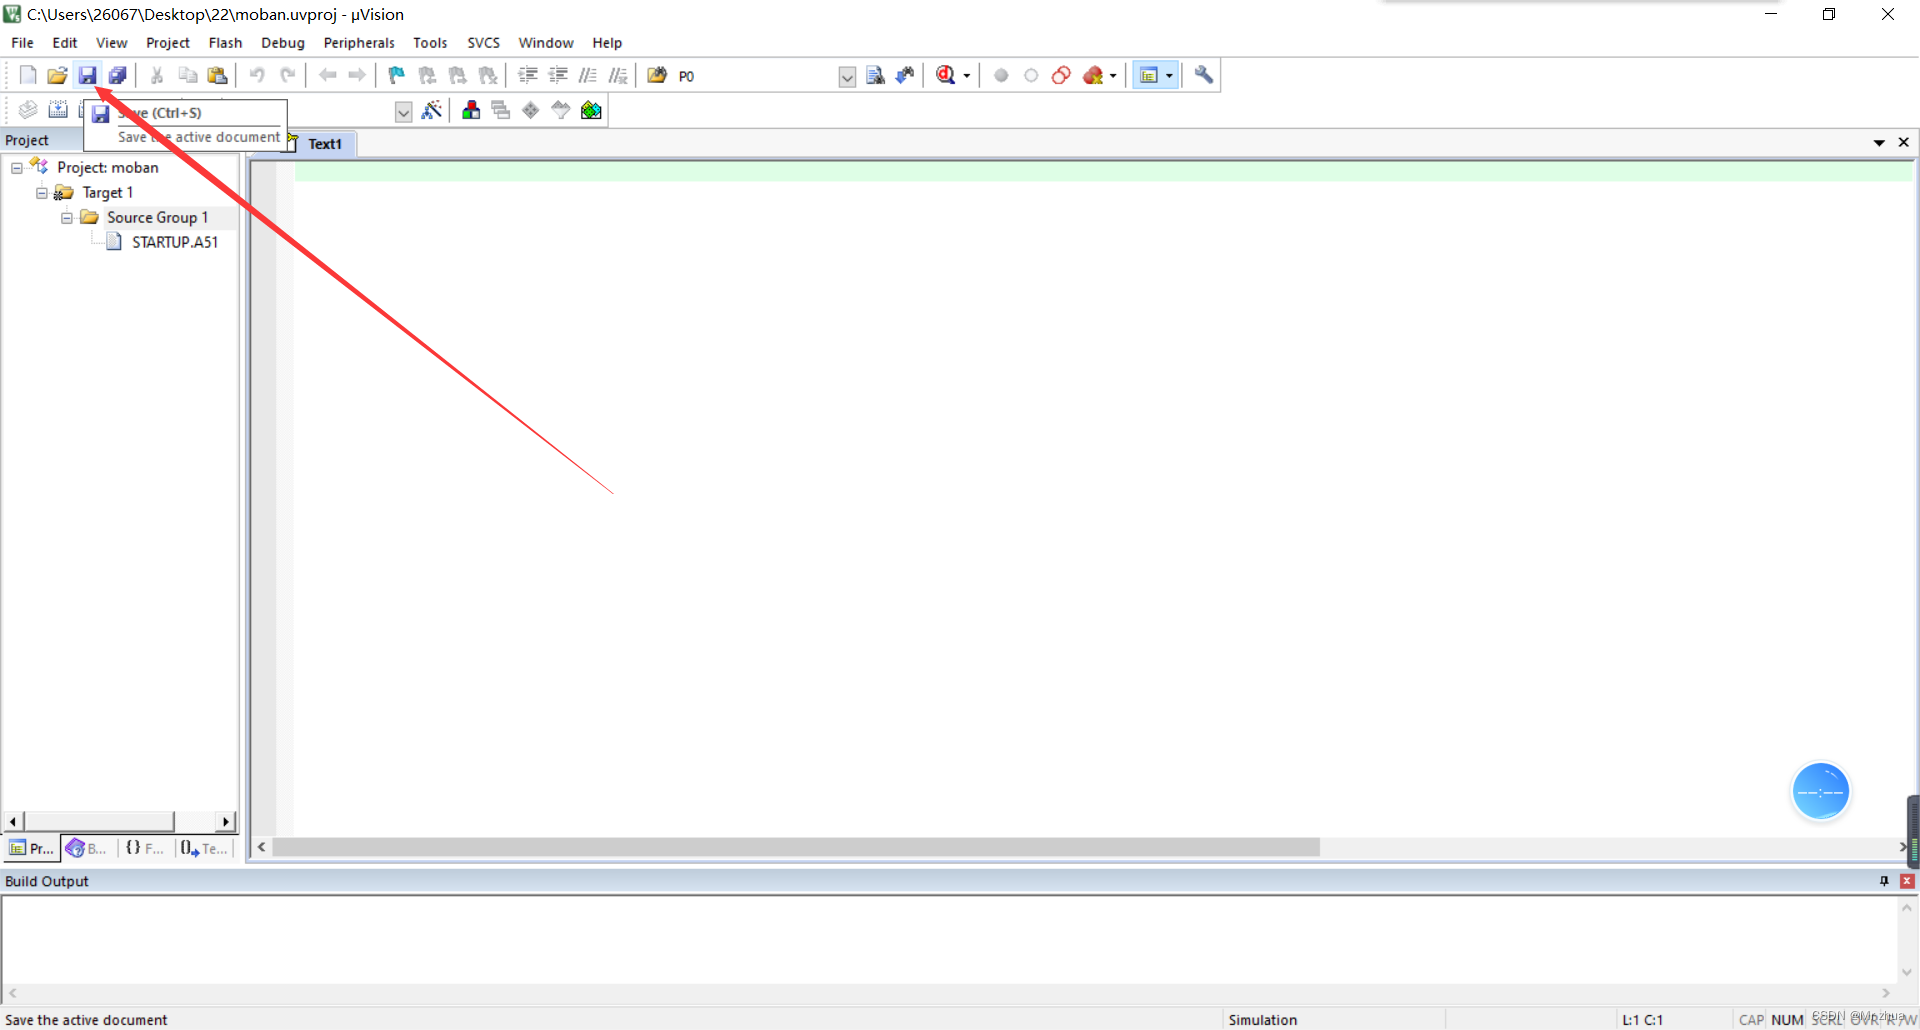The image size is (1920, 1030).
Task: Switch to the Text1 editor tab
Action: point(325,144)
